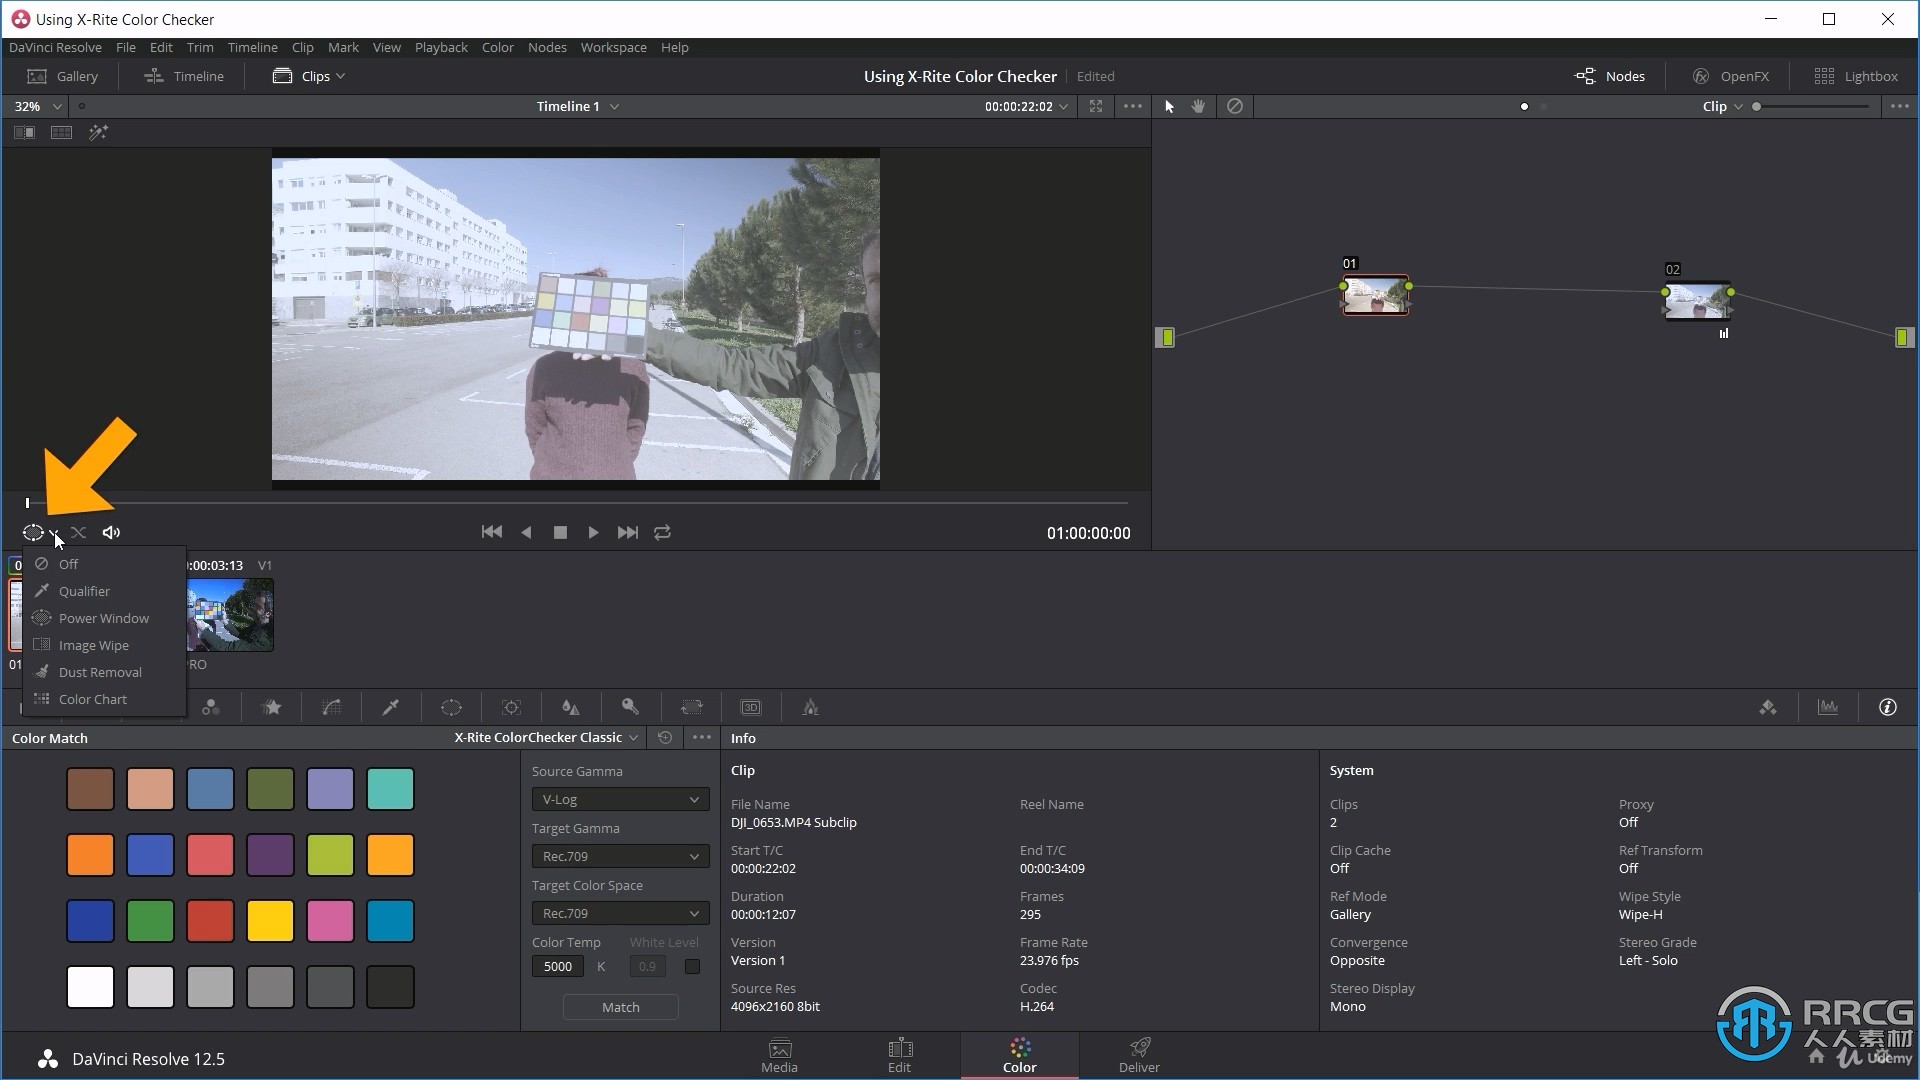Open the Tracker palette
Image resolution: width=1920 pixels, height=1080 pixels.
(511, 707)
